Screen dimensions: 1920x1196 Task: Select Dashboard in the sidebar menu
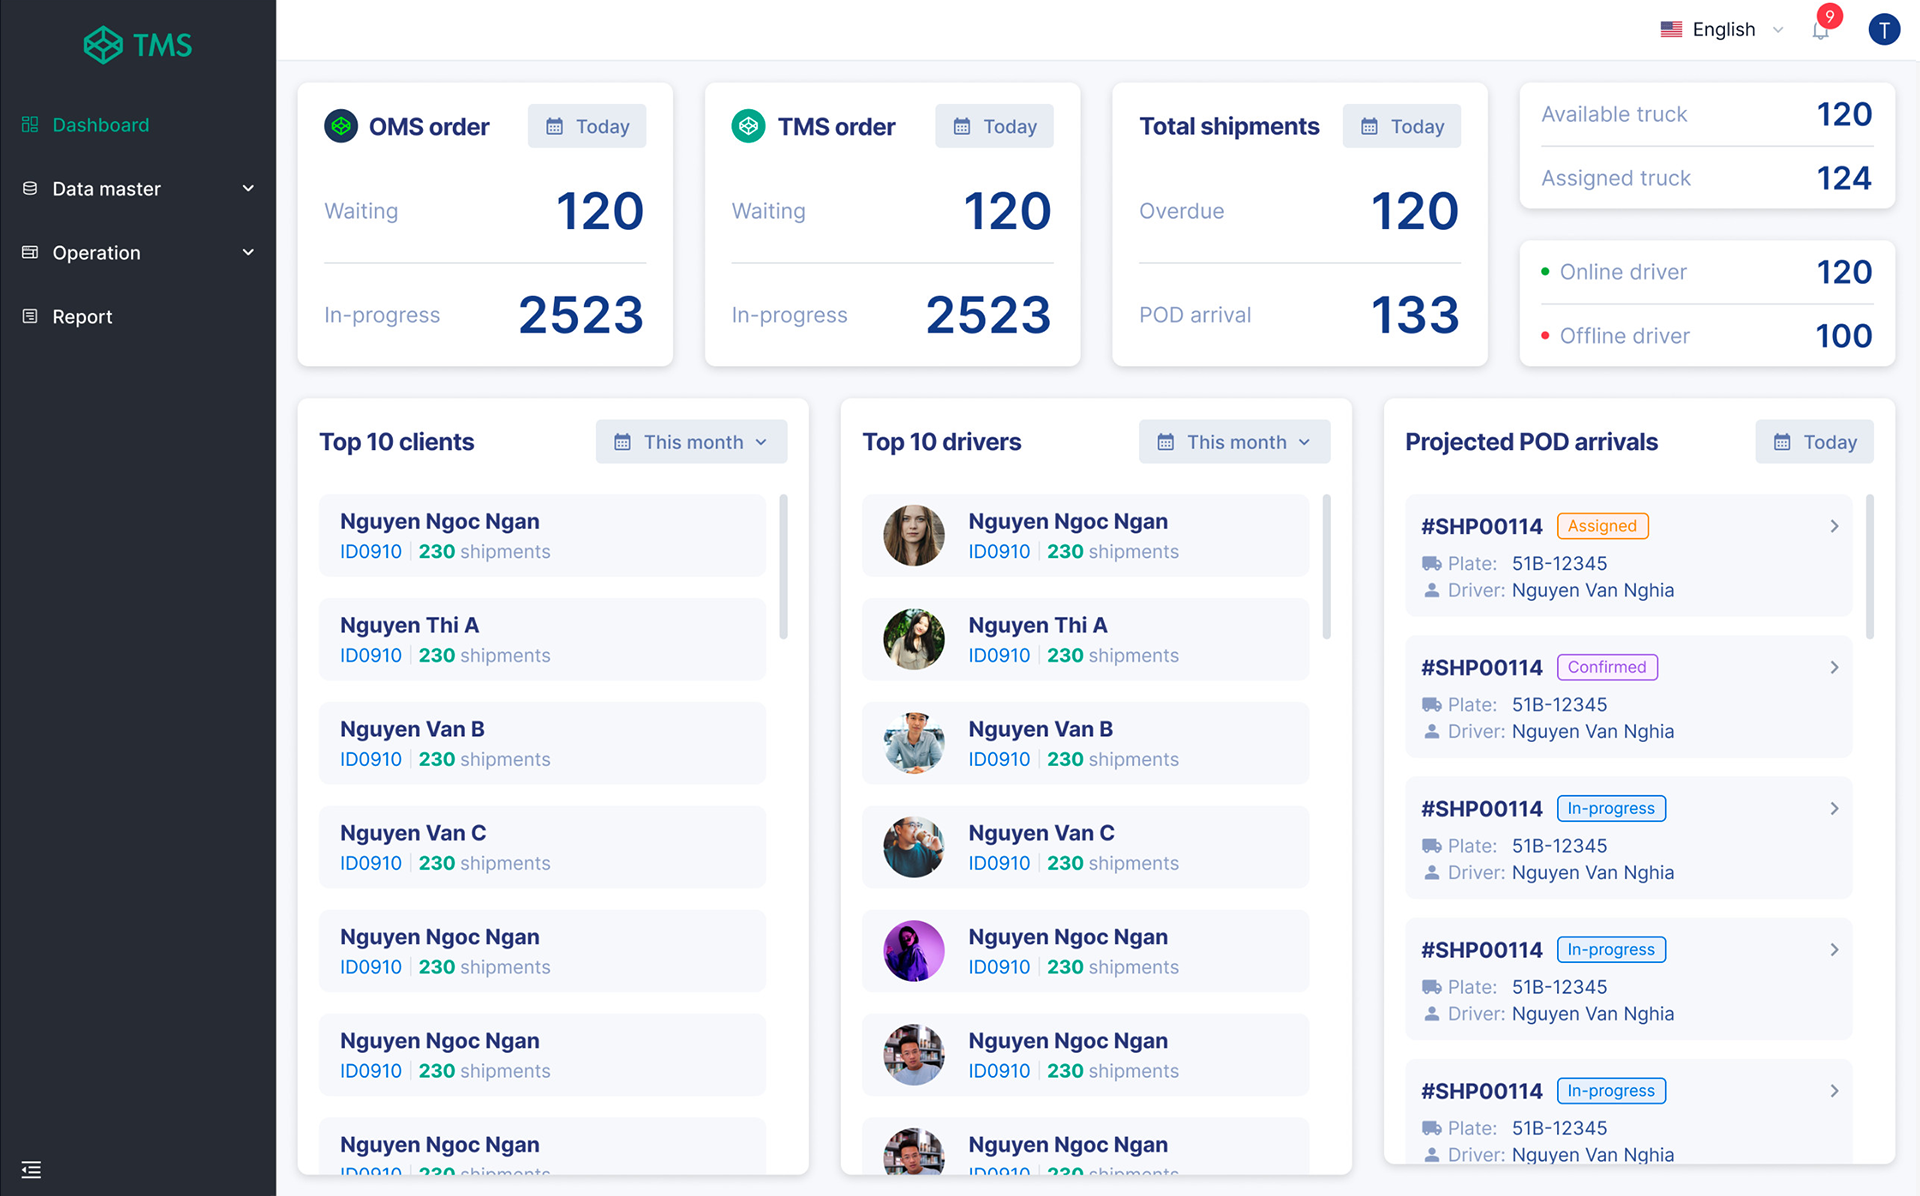pyautogui.click(x=100, y=124)
